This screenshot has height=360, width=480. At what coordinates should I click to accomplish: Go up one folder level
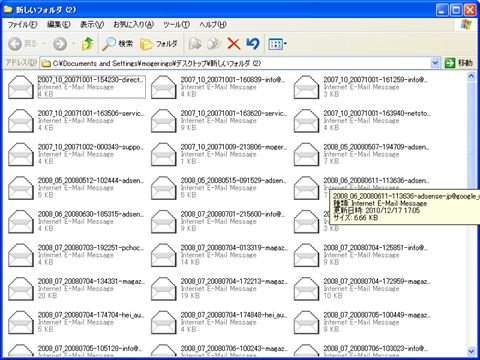88,44
